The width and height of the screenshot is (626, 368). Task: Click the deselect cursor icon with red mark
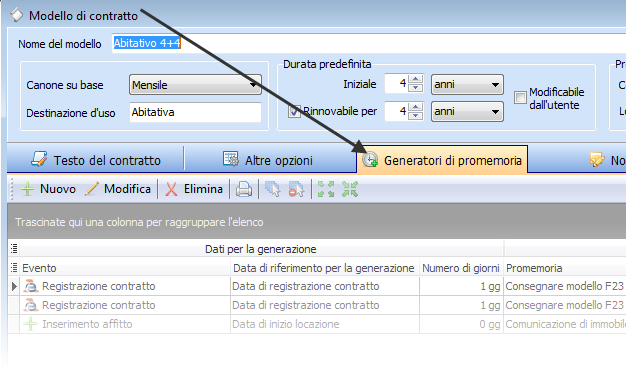(x=296, y=189)
